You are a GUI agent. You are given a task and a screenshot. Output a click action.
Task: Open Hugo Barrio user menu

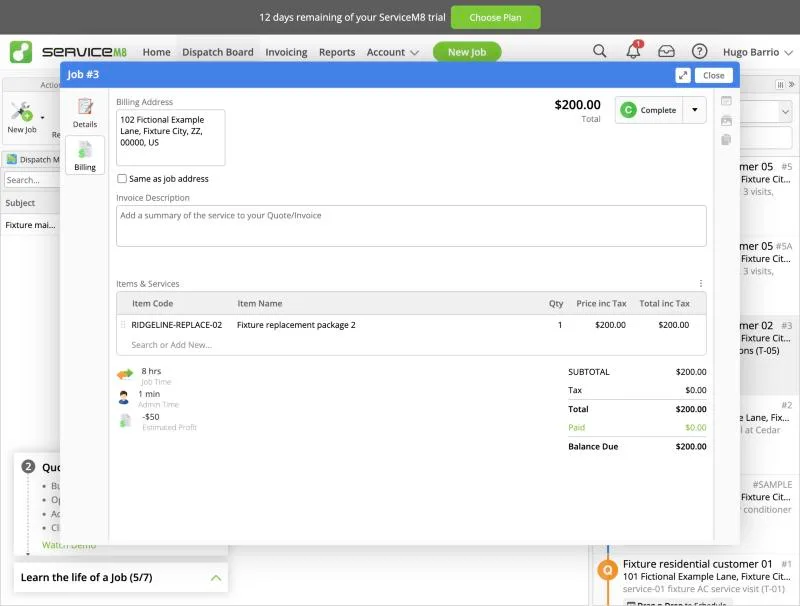758,52
